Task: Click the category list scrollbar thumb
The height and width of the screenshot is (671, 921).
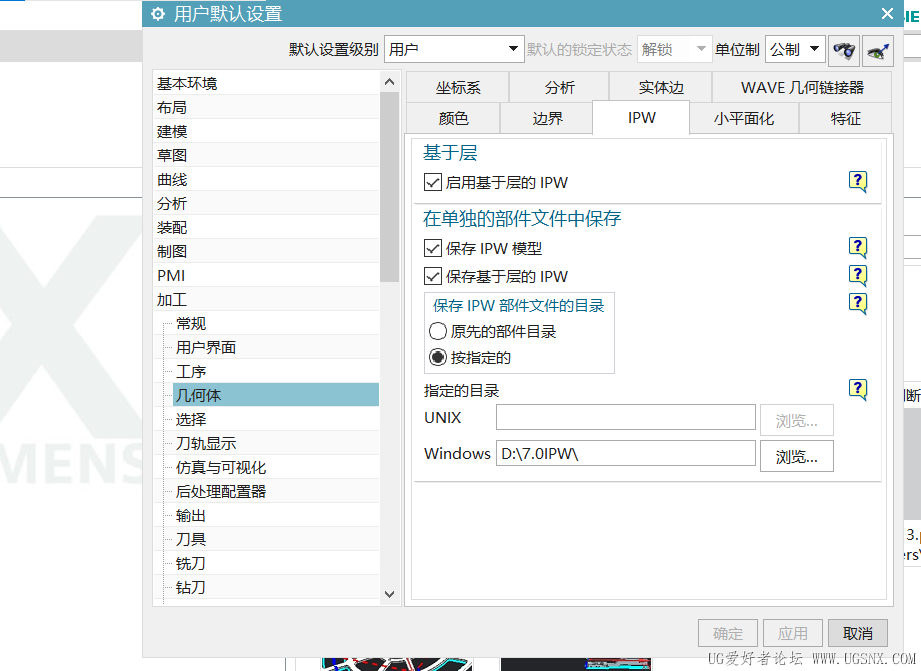Action: [x=389, y=187]
